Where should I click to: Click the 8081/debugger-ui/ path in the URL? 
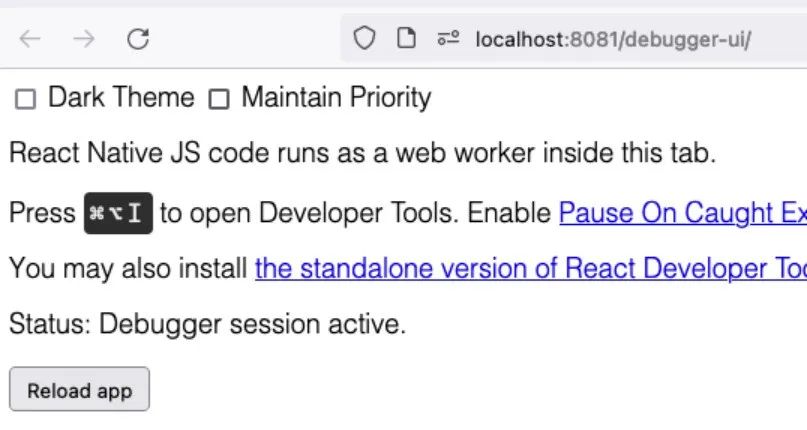661,40
